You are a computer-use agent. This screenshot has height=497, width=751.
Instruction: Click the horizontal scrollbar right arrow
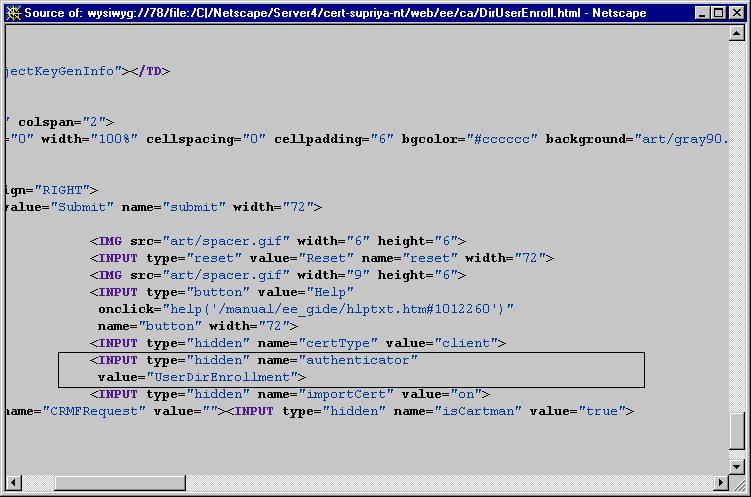720,483
